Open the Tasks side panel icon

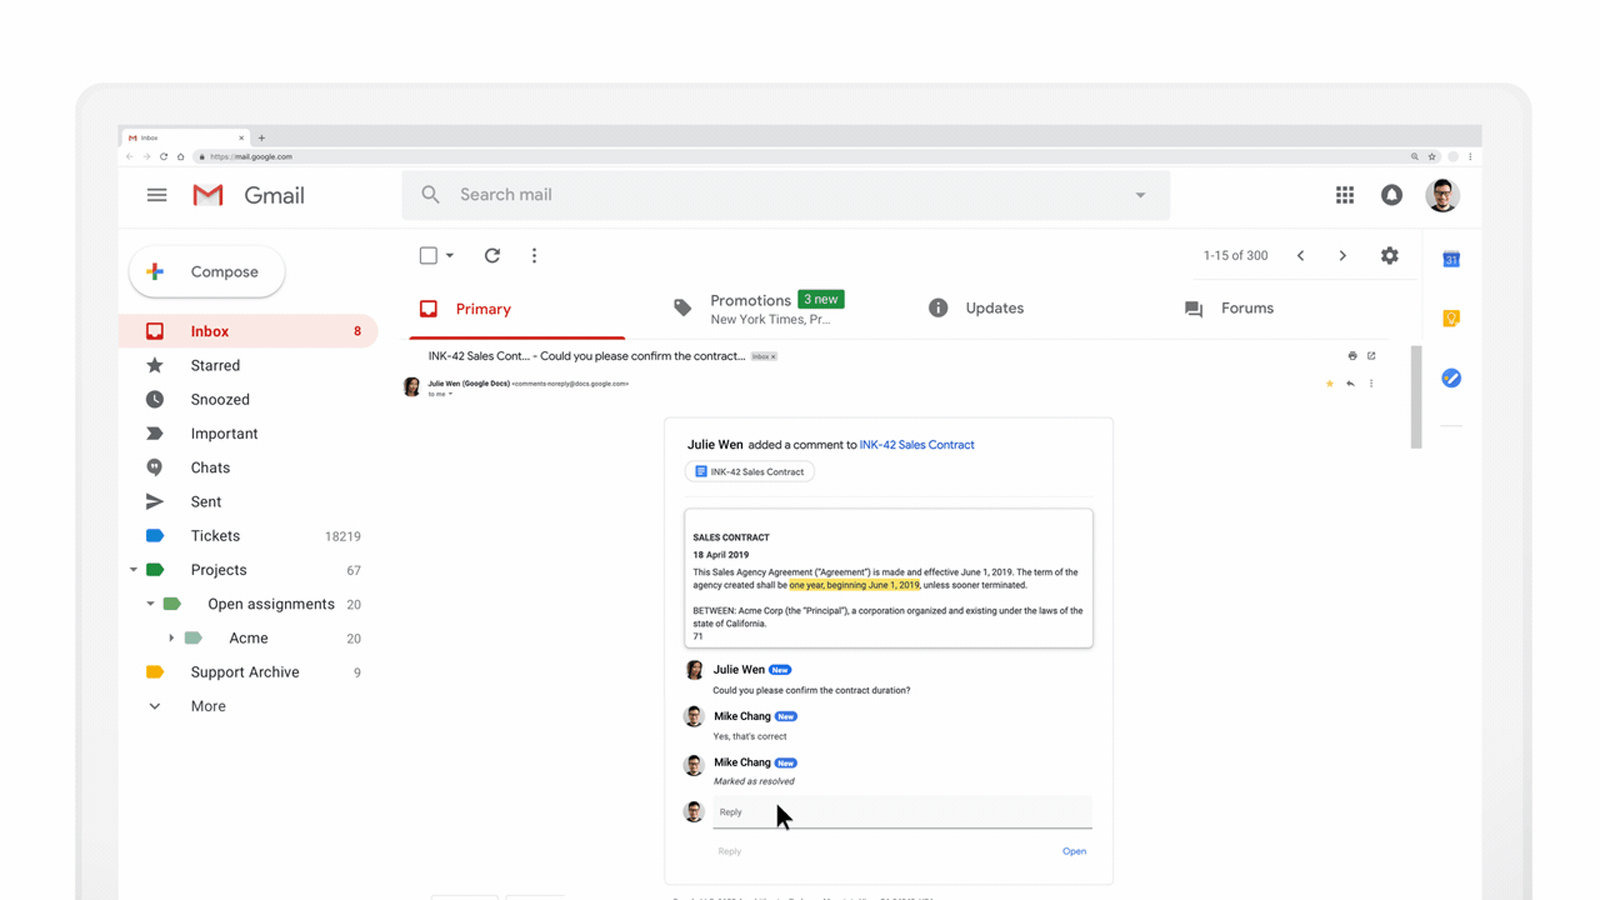(x=1451, y=378)
